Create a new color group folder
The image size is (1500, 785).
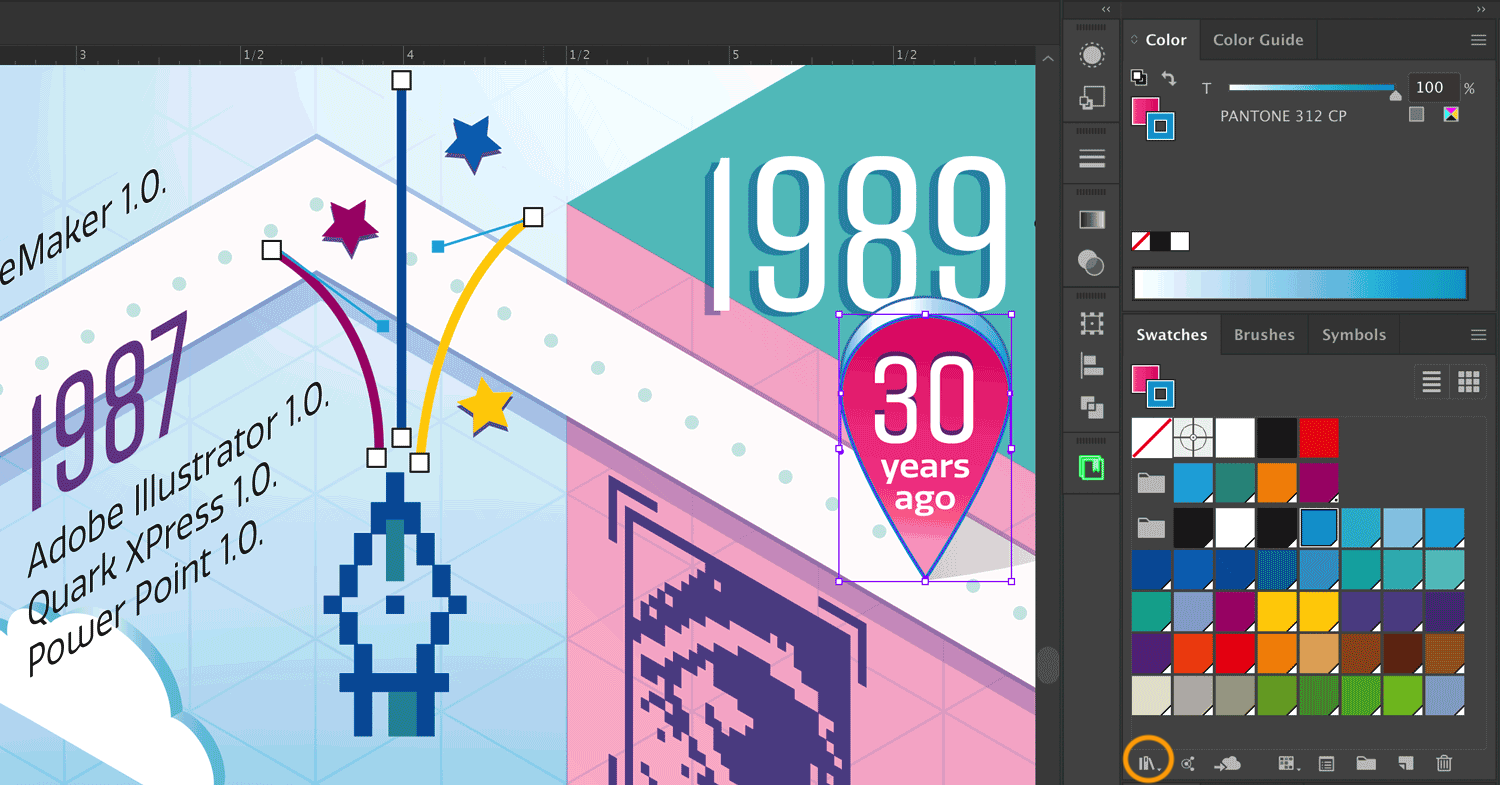pos(1366,762)
